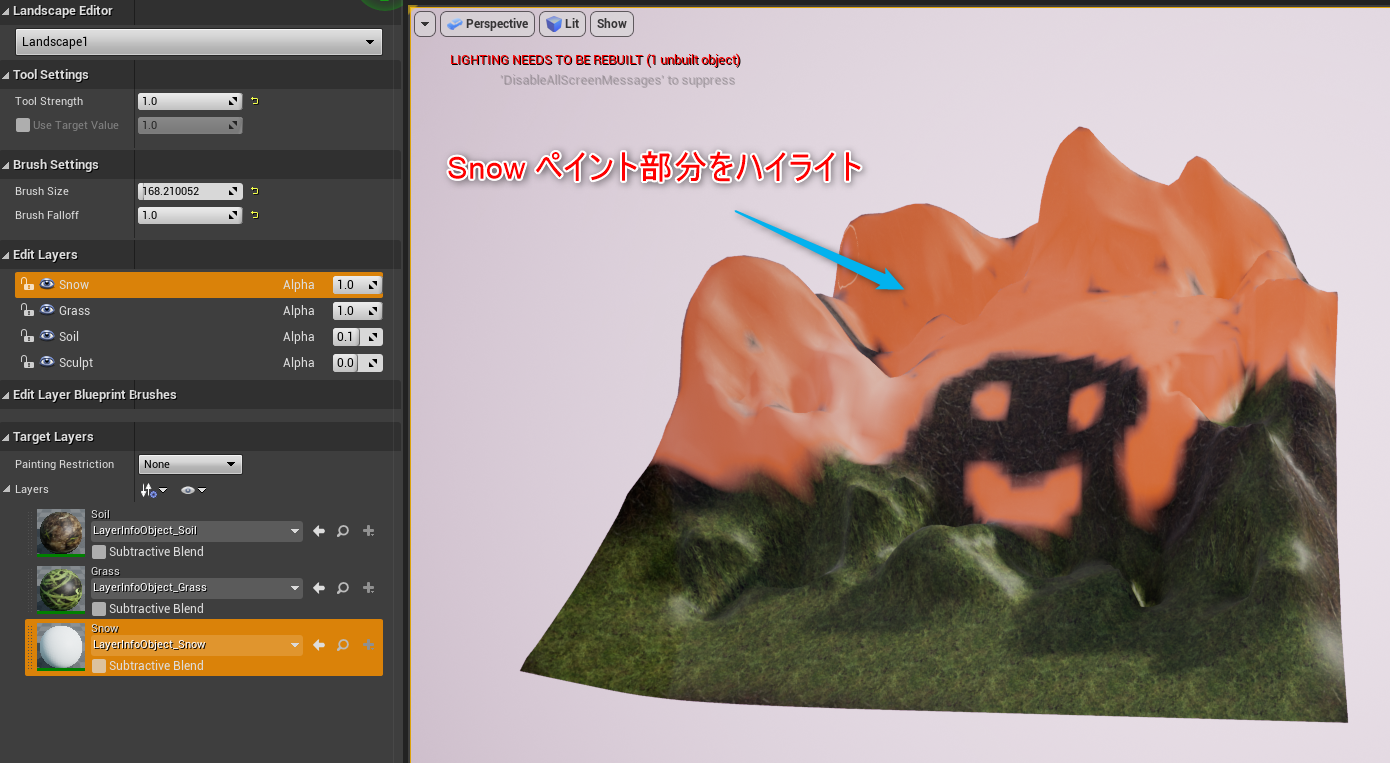Toggle lock on the Sculpt edit layer
The image size is (1390, 763).
[x=27, y=363]
